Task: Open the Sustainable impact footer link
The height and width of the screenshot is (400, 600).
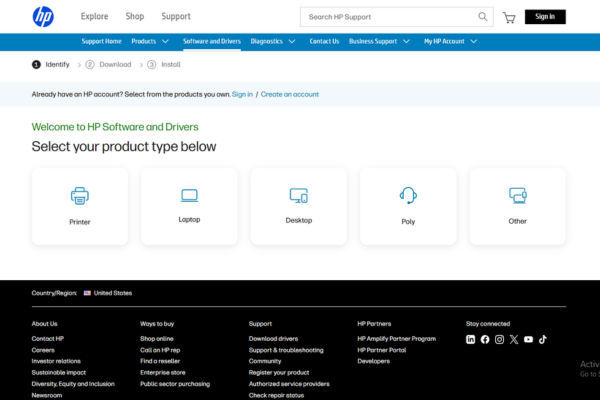Action: (x=59, y=373)
